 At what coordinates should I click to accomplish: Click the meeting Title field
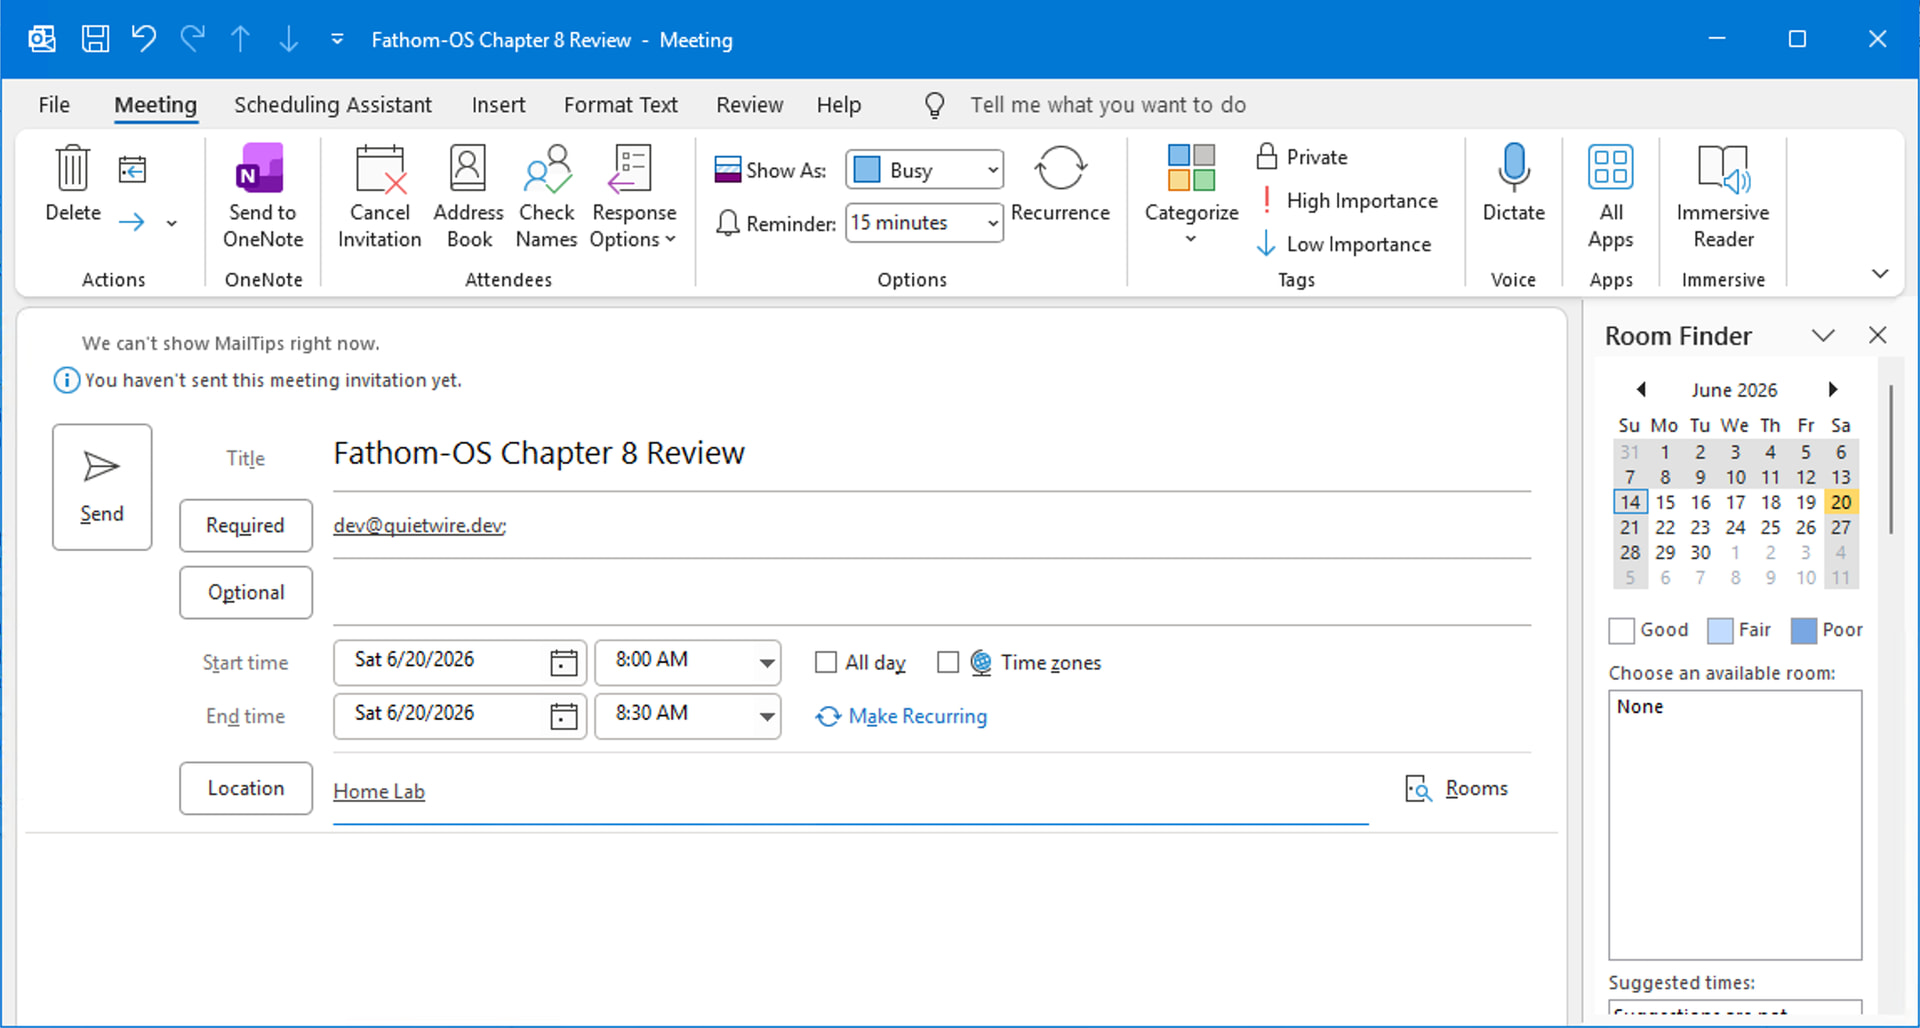[x=931, y=454]
